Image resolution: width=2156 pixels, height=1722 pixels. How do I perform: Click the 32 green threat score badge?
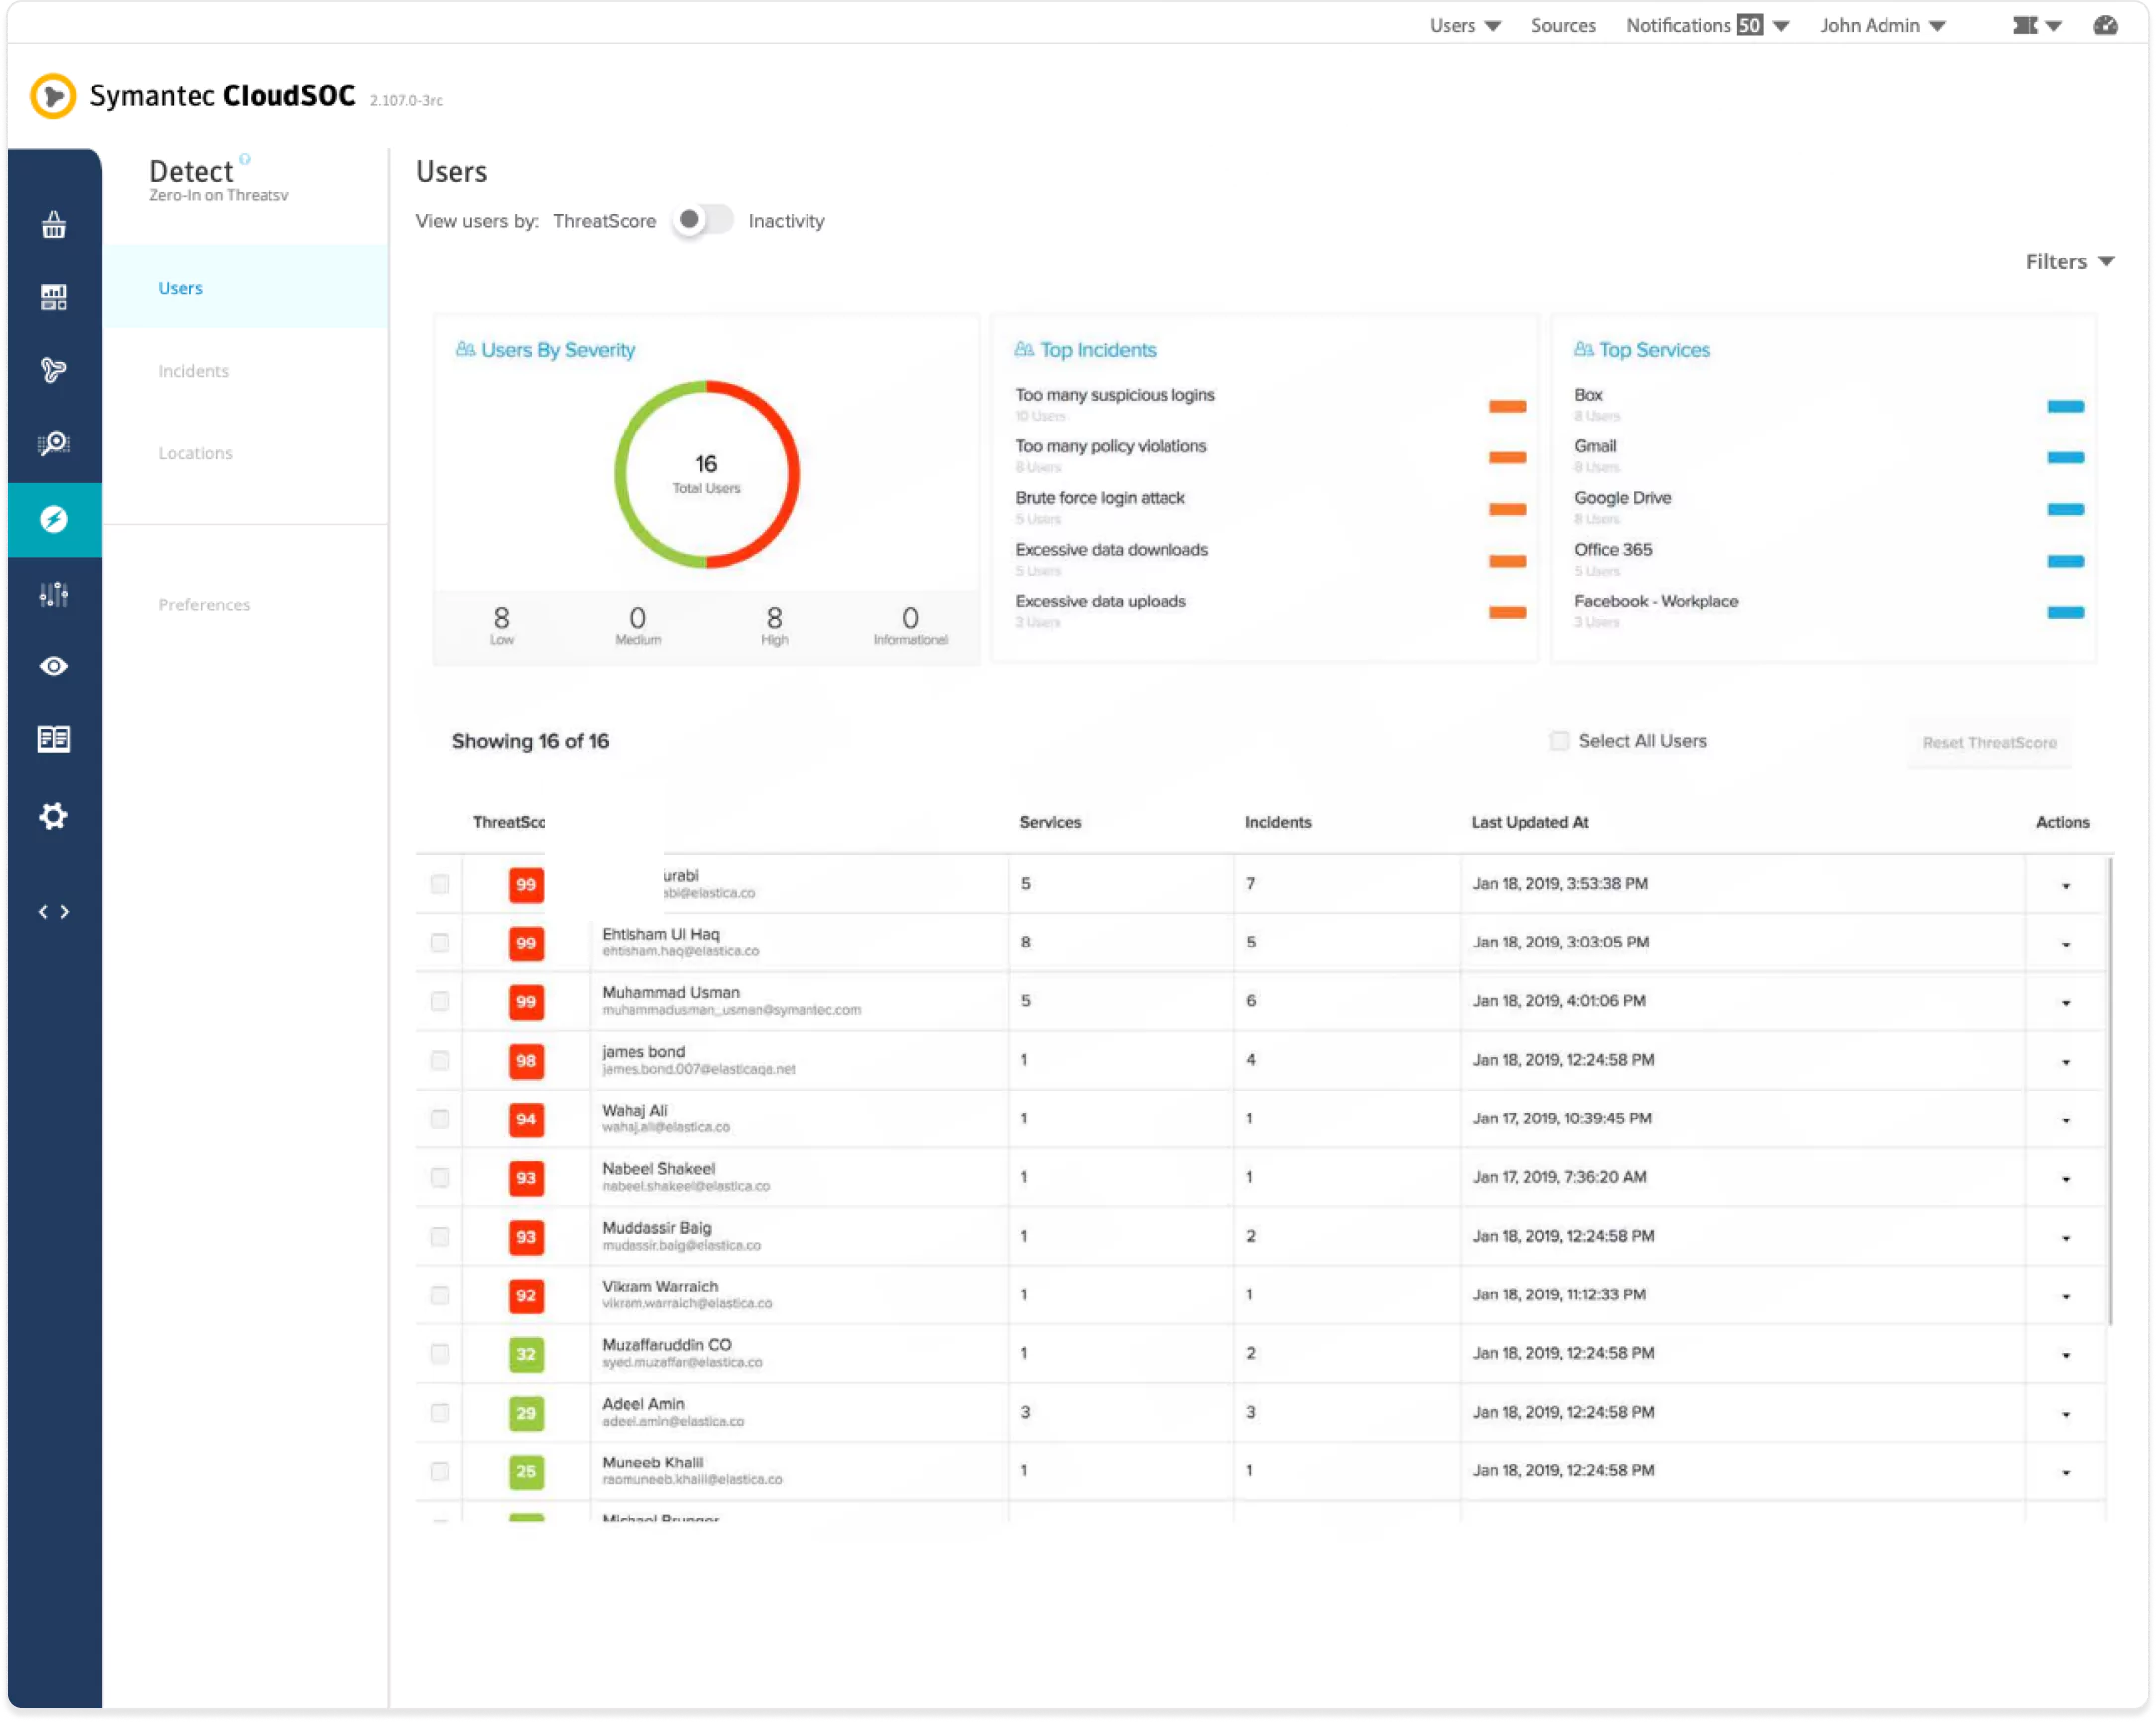coord(526,1356)
